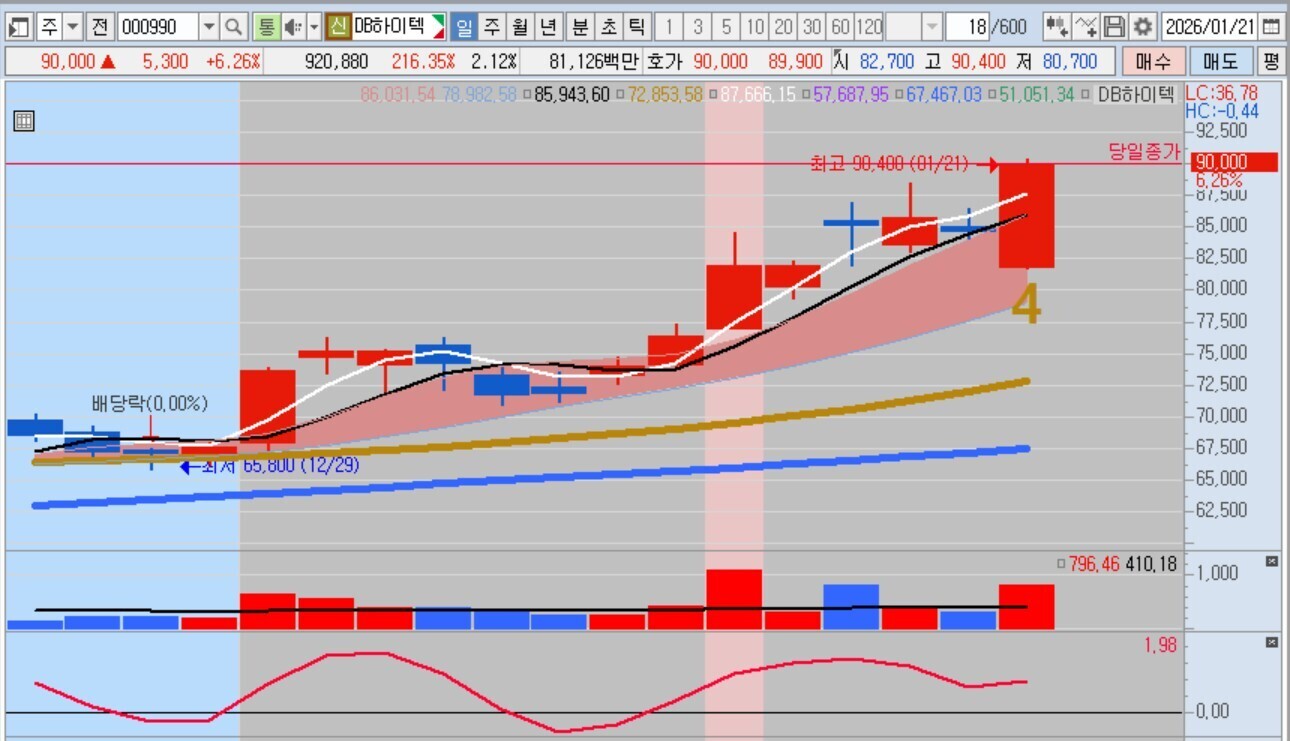
Task: Click the stock search magnifier icon
Action: tap(234, 26)
